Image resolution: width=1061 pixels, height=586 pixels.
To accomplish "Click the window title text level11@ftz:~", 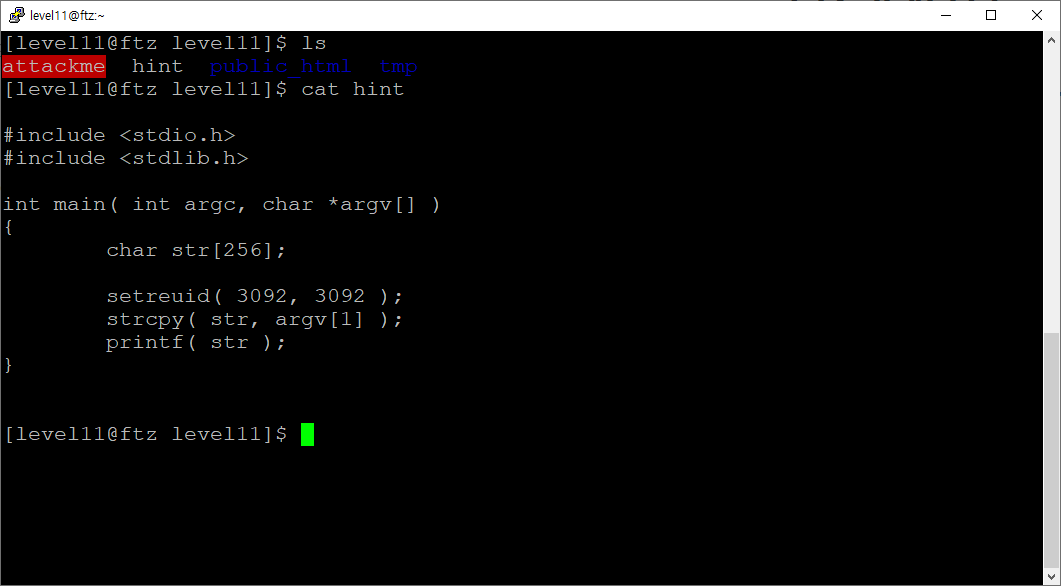I will pyautogui.click(x=68, y=16).
